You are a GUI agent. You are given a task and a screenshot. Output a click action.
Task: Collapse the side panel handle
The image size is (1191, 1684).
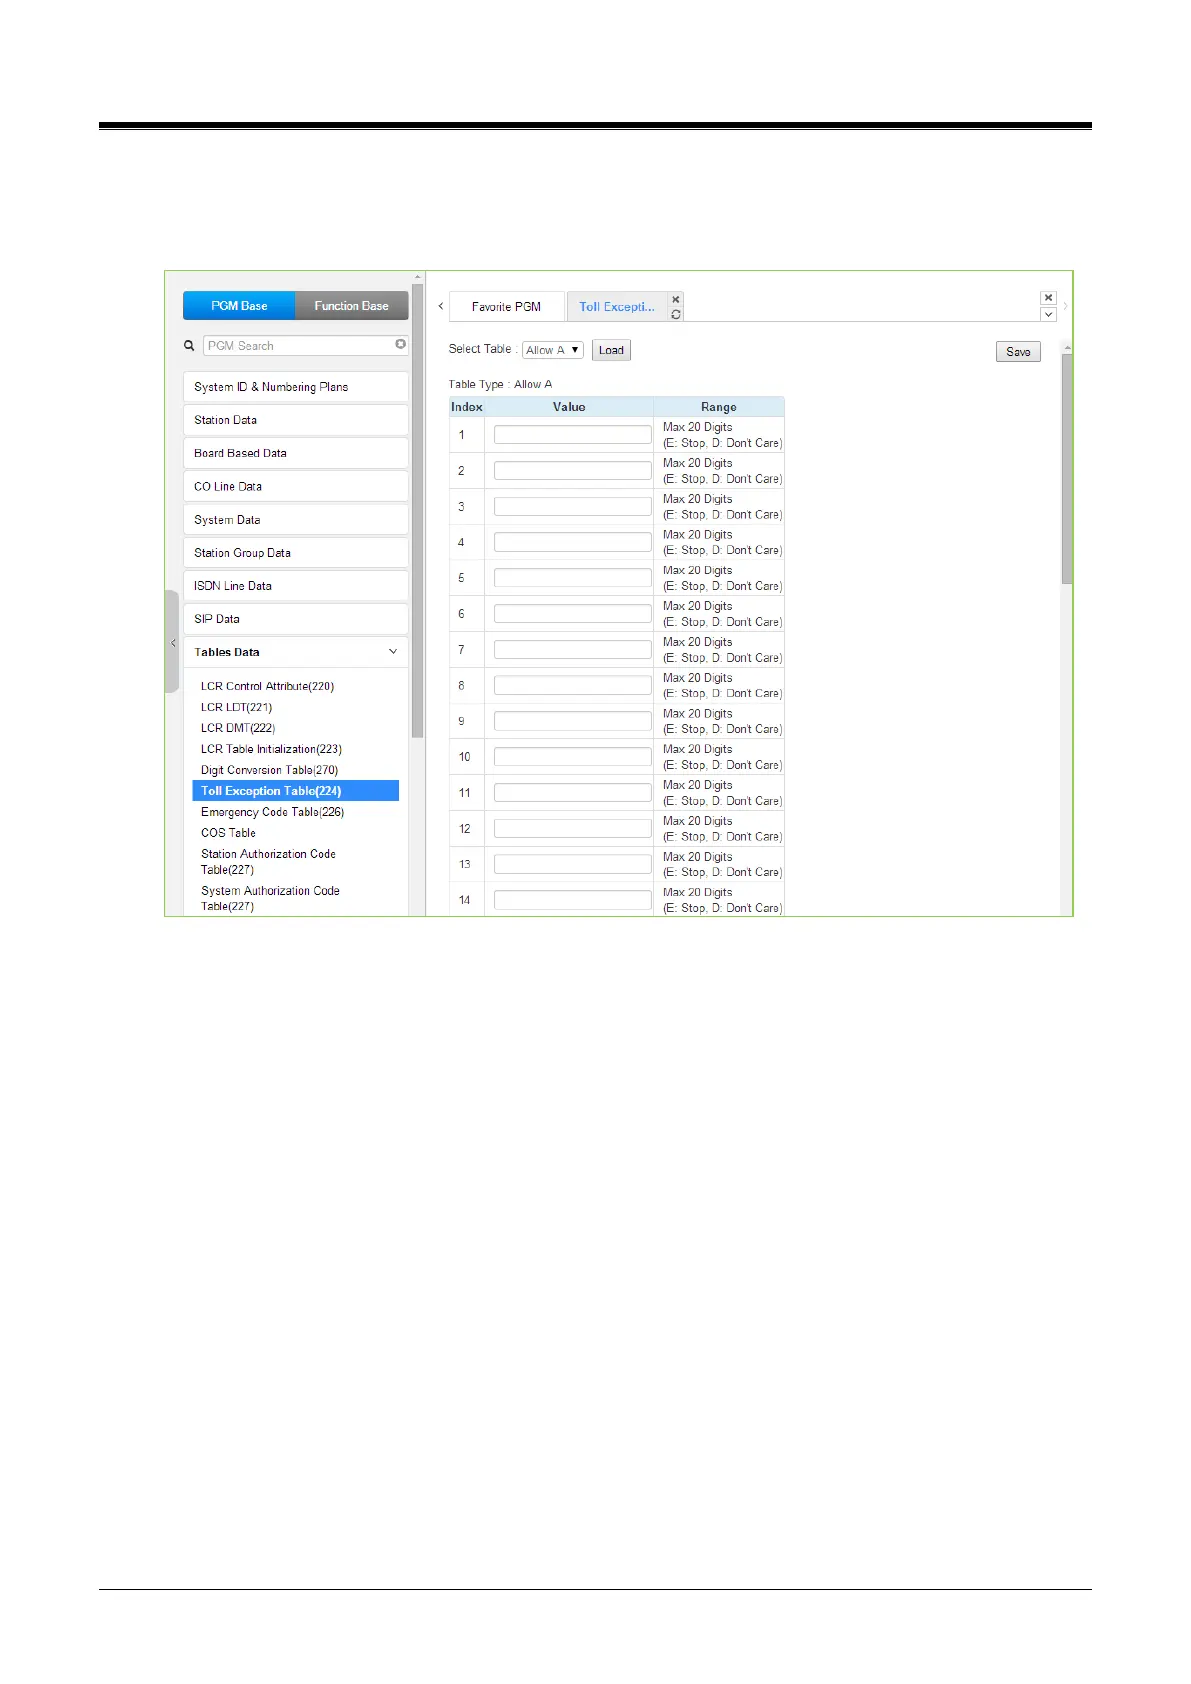coord(172,642)
